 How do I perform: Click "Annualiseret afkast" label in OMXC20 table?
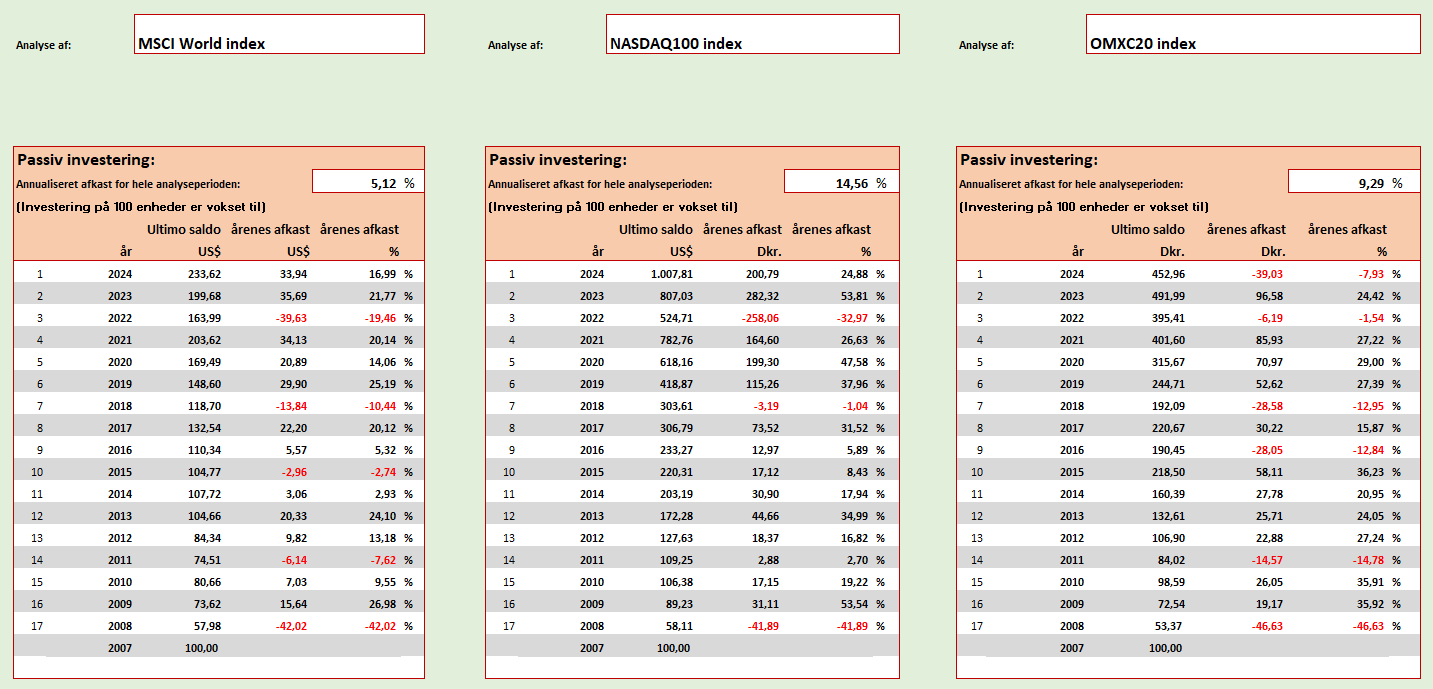(x=1071, y=184)
